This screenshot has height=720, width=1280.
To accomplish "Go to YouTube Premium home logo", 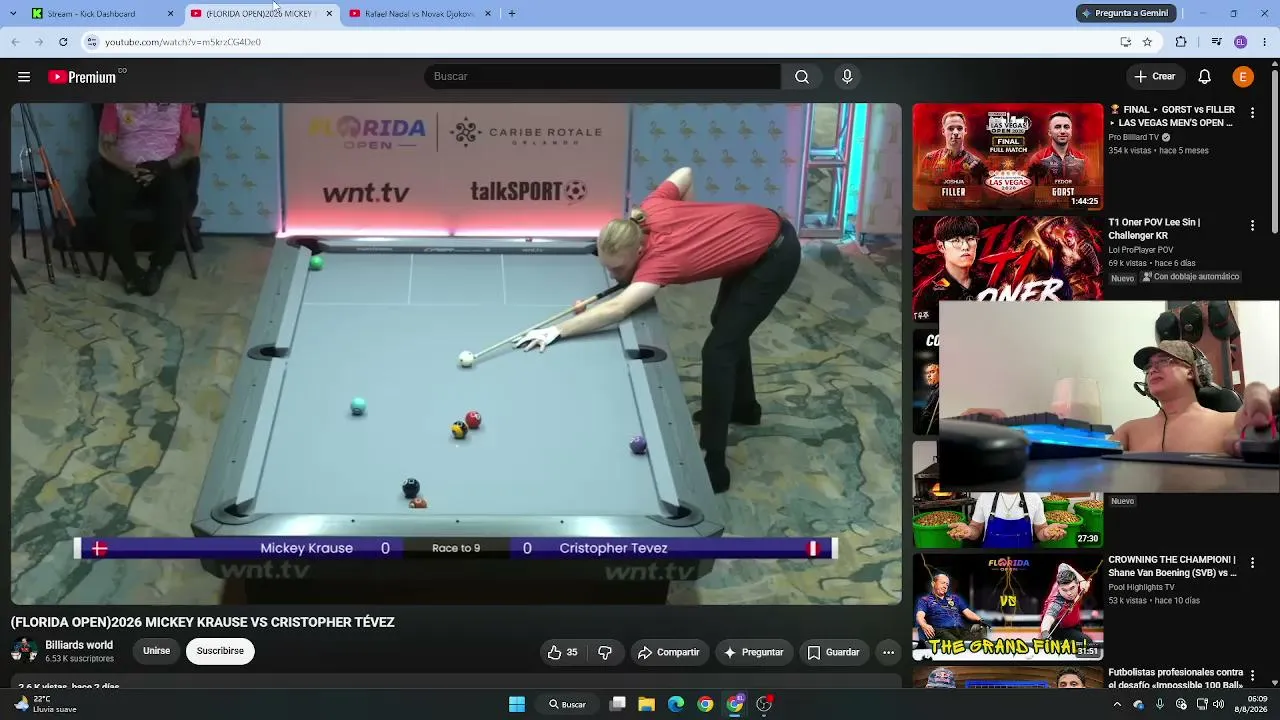I will (x=82, y=77).
